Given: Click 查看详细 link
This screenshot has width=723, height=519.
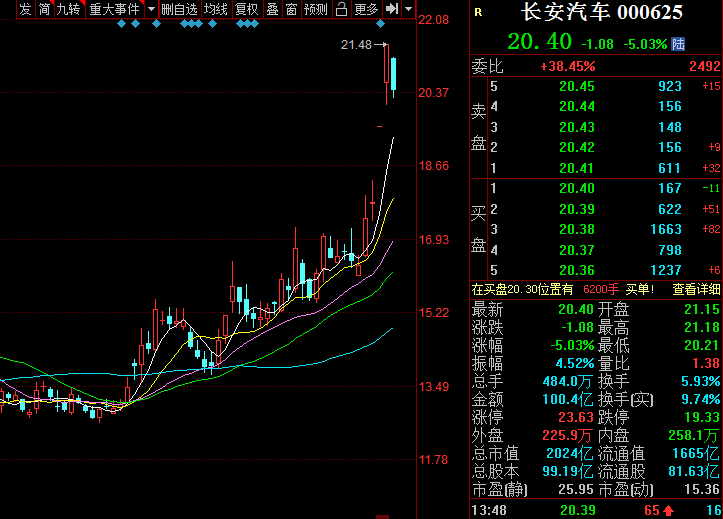Looking at the screenshot, I should [x=696, y=289].
